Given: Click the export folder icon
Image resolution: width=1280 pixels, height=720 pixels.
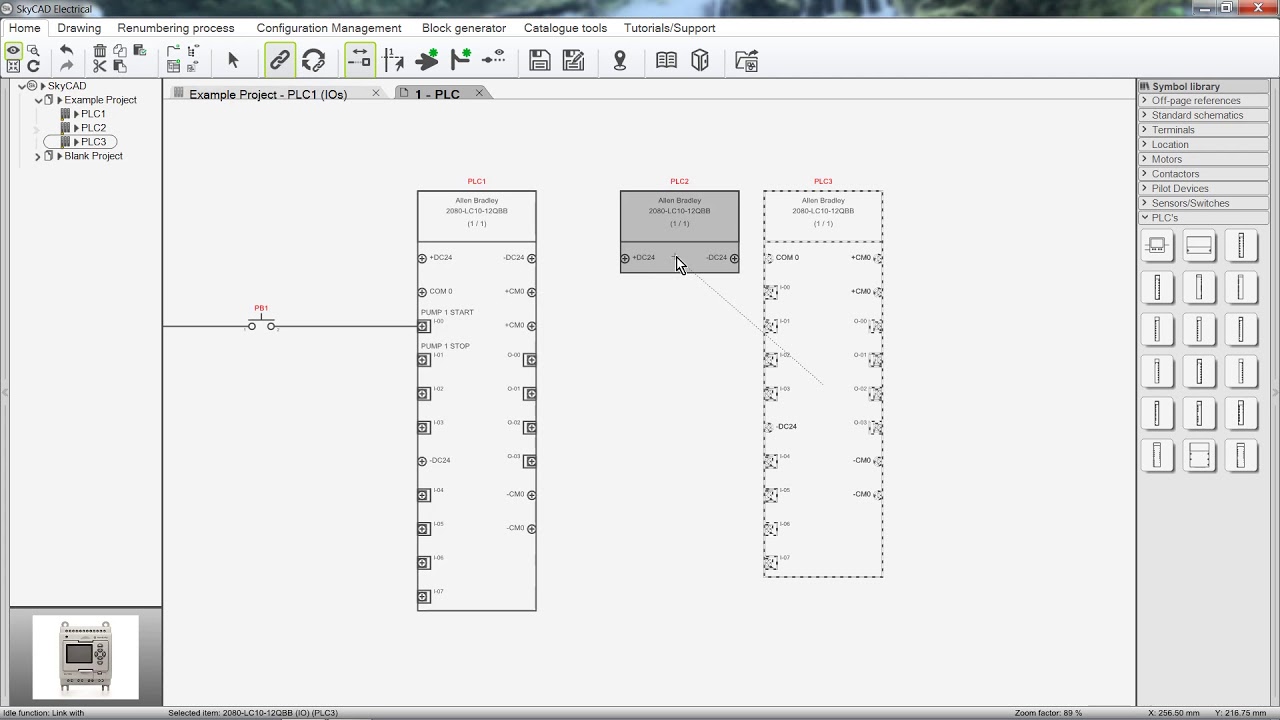Looking at the screenshot, I should pyautogui.click(x=746, y=60).
